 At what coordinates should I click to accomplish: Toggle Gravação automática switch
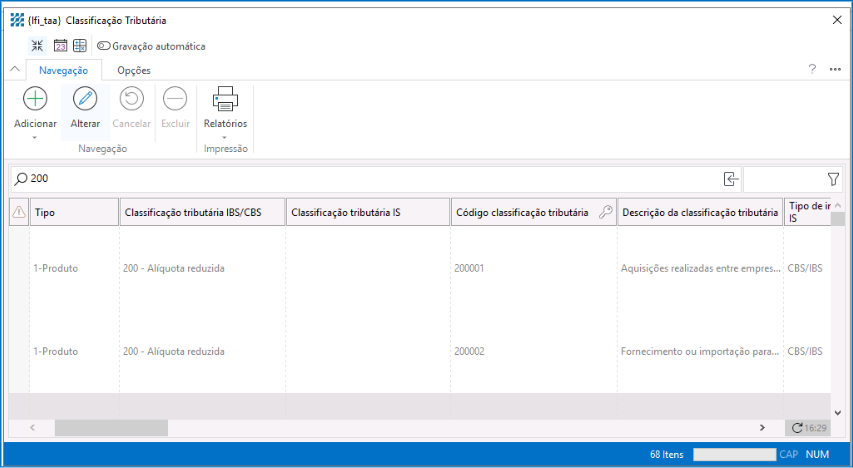click(104, 46)
